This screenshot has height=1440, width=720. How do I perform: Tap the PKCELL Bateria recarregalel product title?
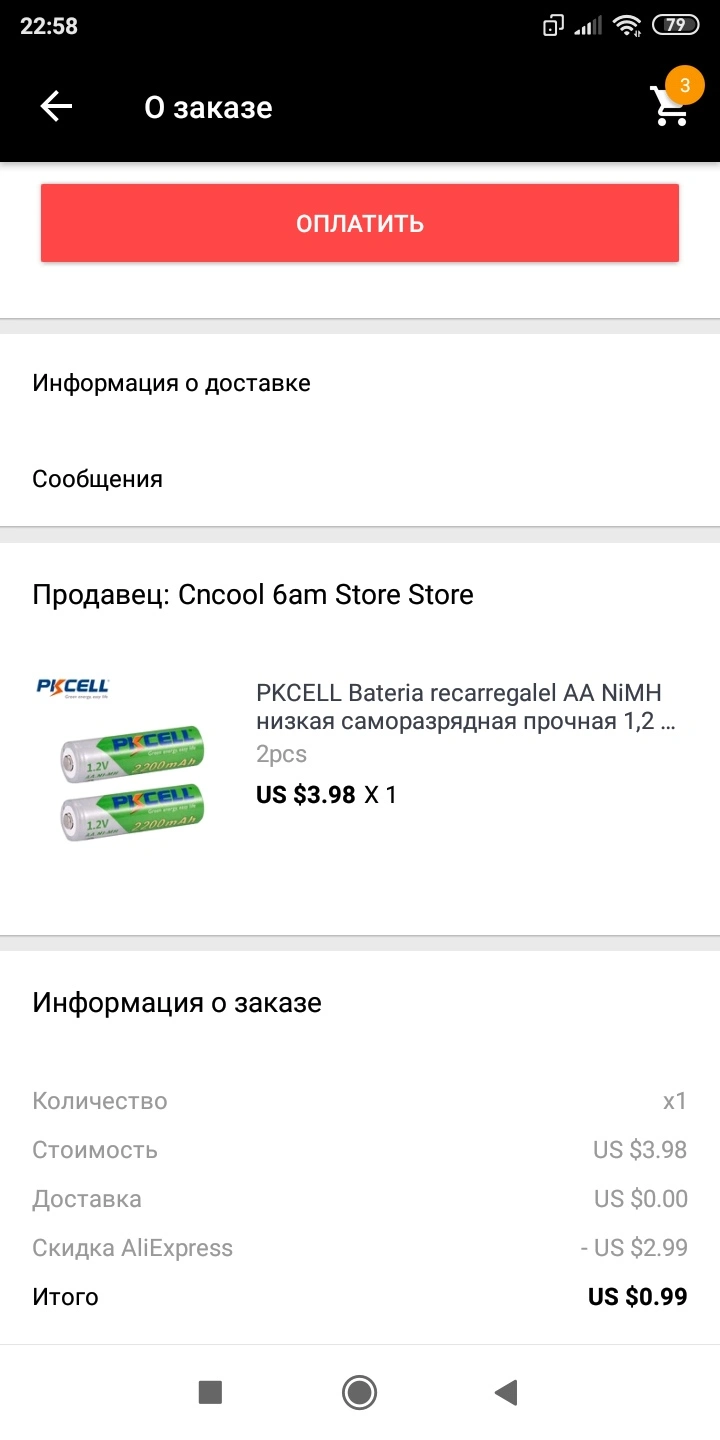[466, 707]
